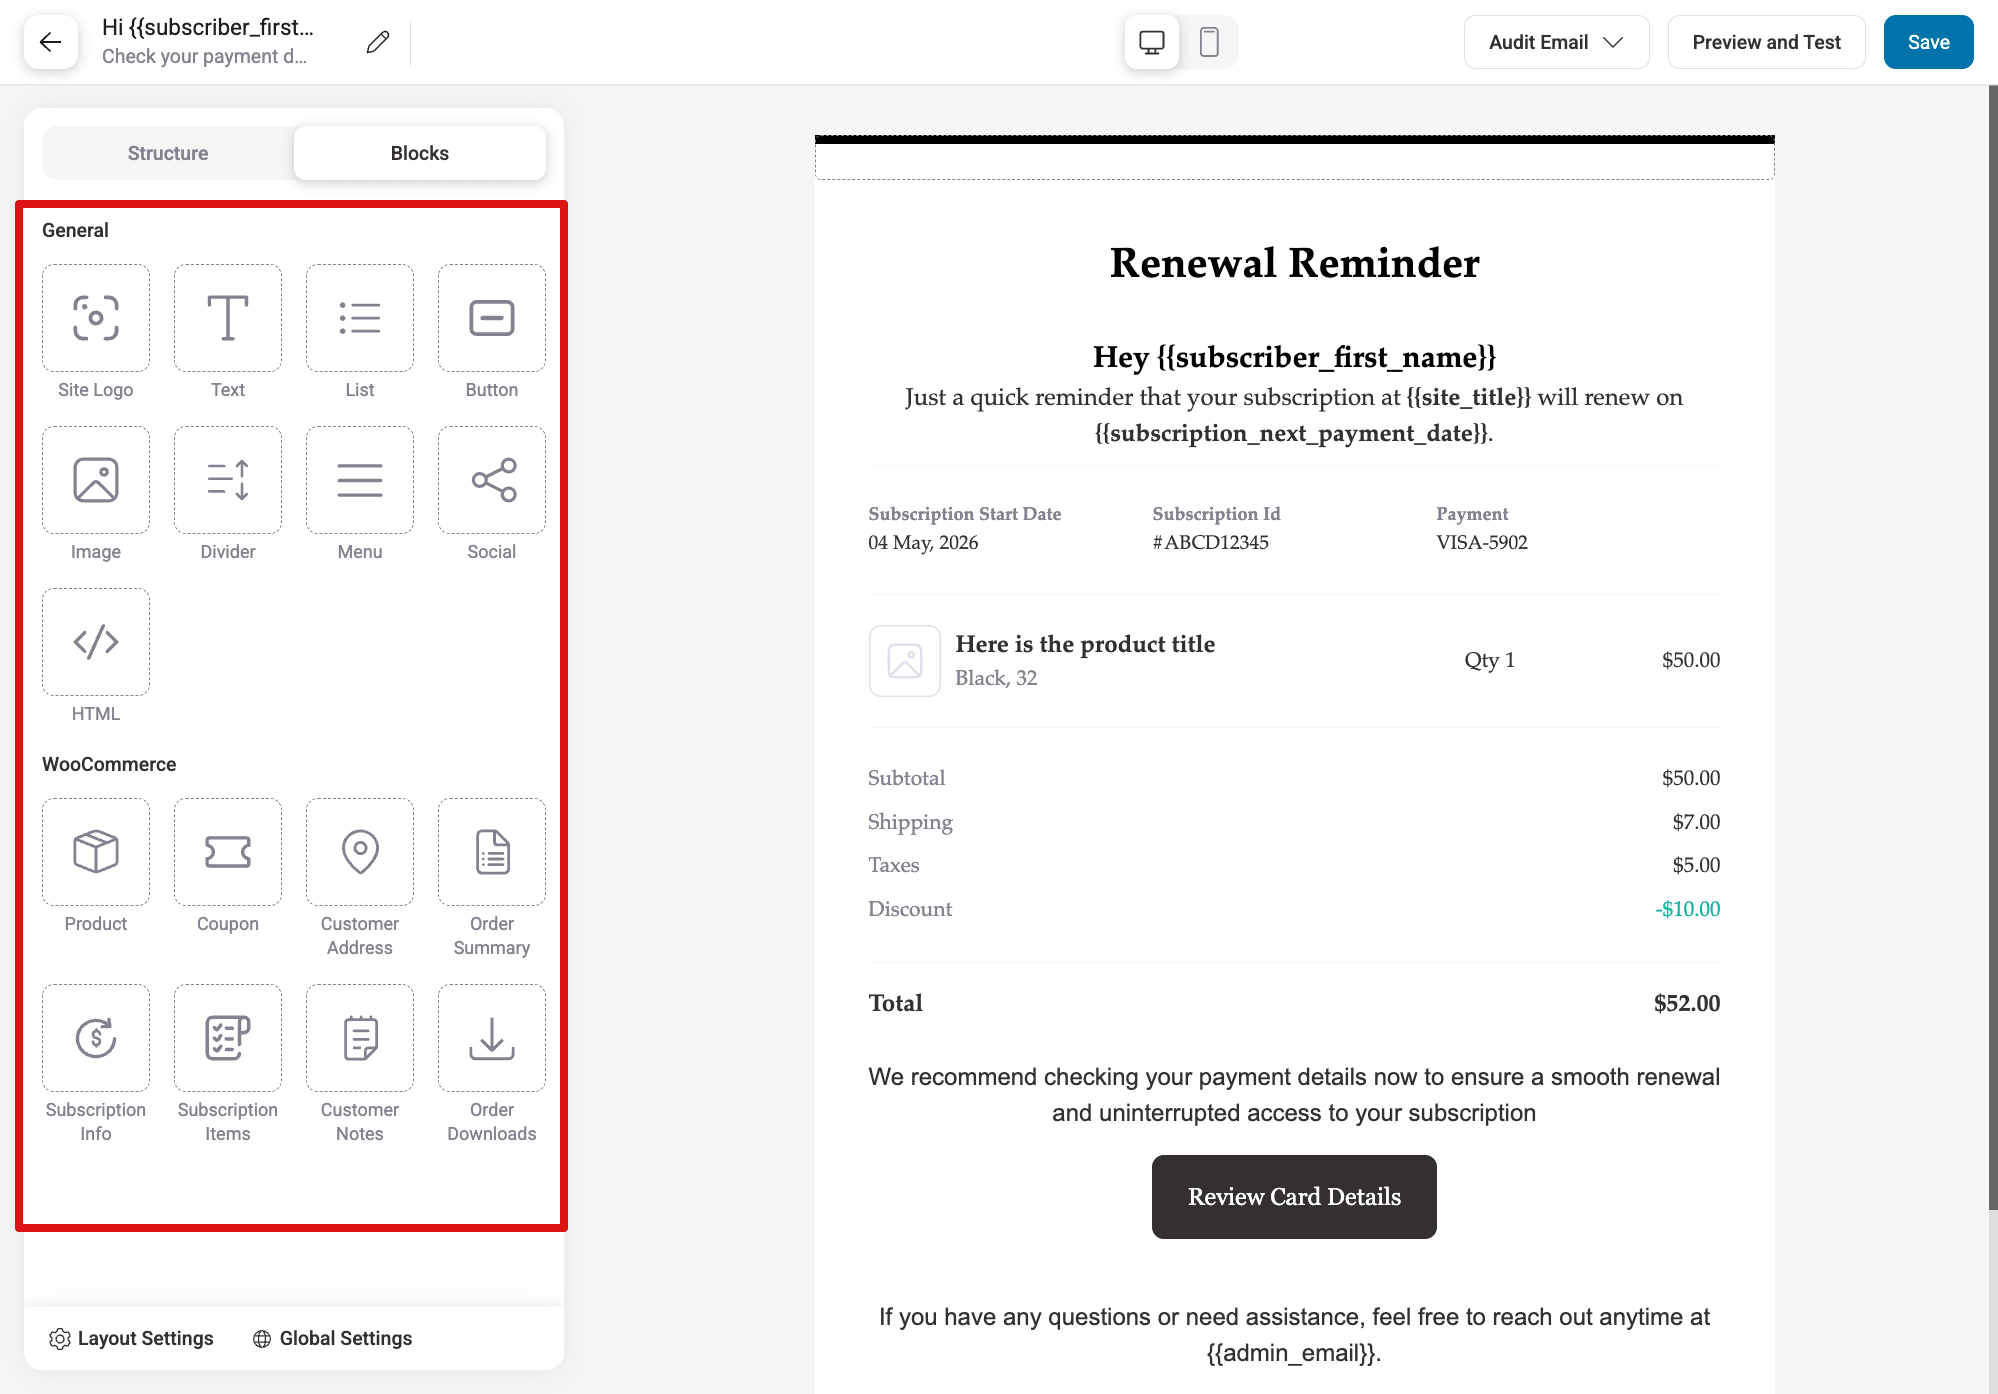Edit the email subject with pencil icon

coord(377,42)
